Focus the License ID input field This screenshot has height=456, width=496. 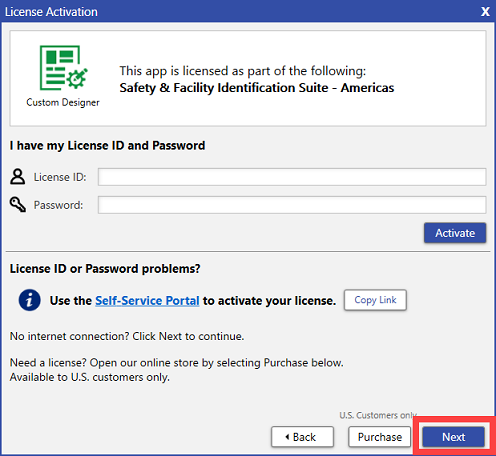click(x=292, y=177)
